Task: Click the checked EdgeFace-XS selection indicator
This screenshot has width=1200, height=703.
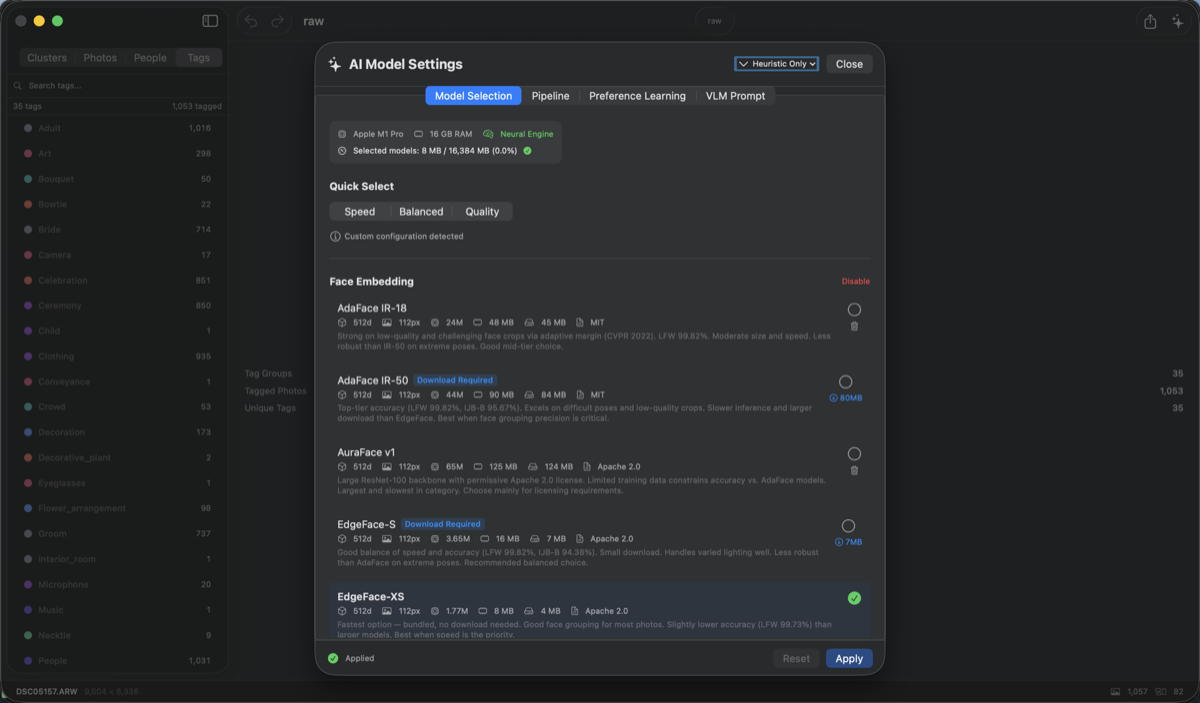Action: [x=854, y=598]
